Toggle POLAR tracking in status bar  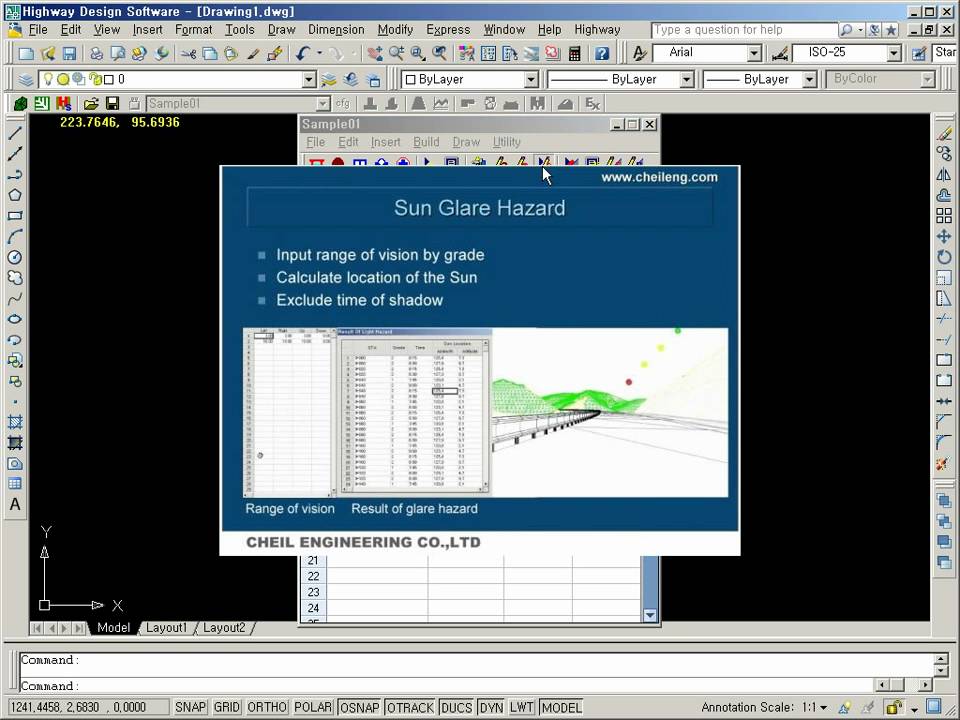313,707
